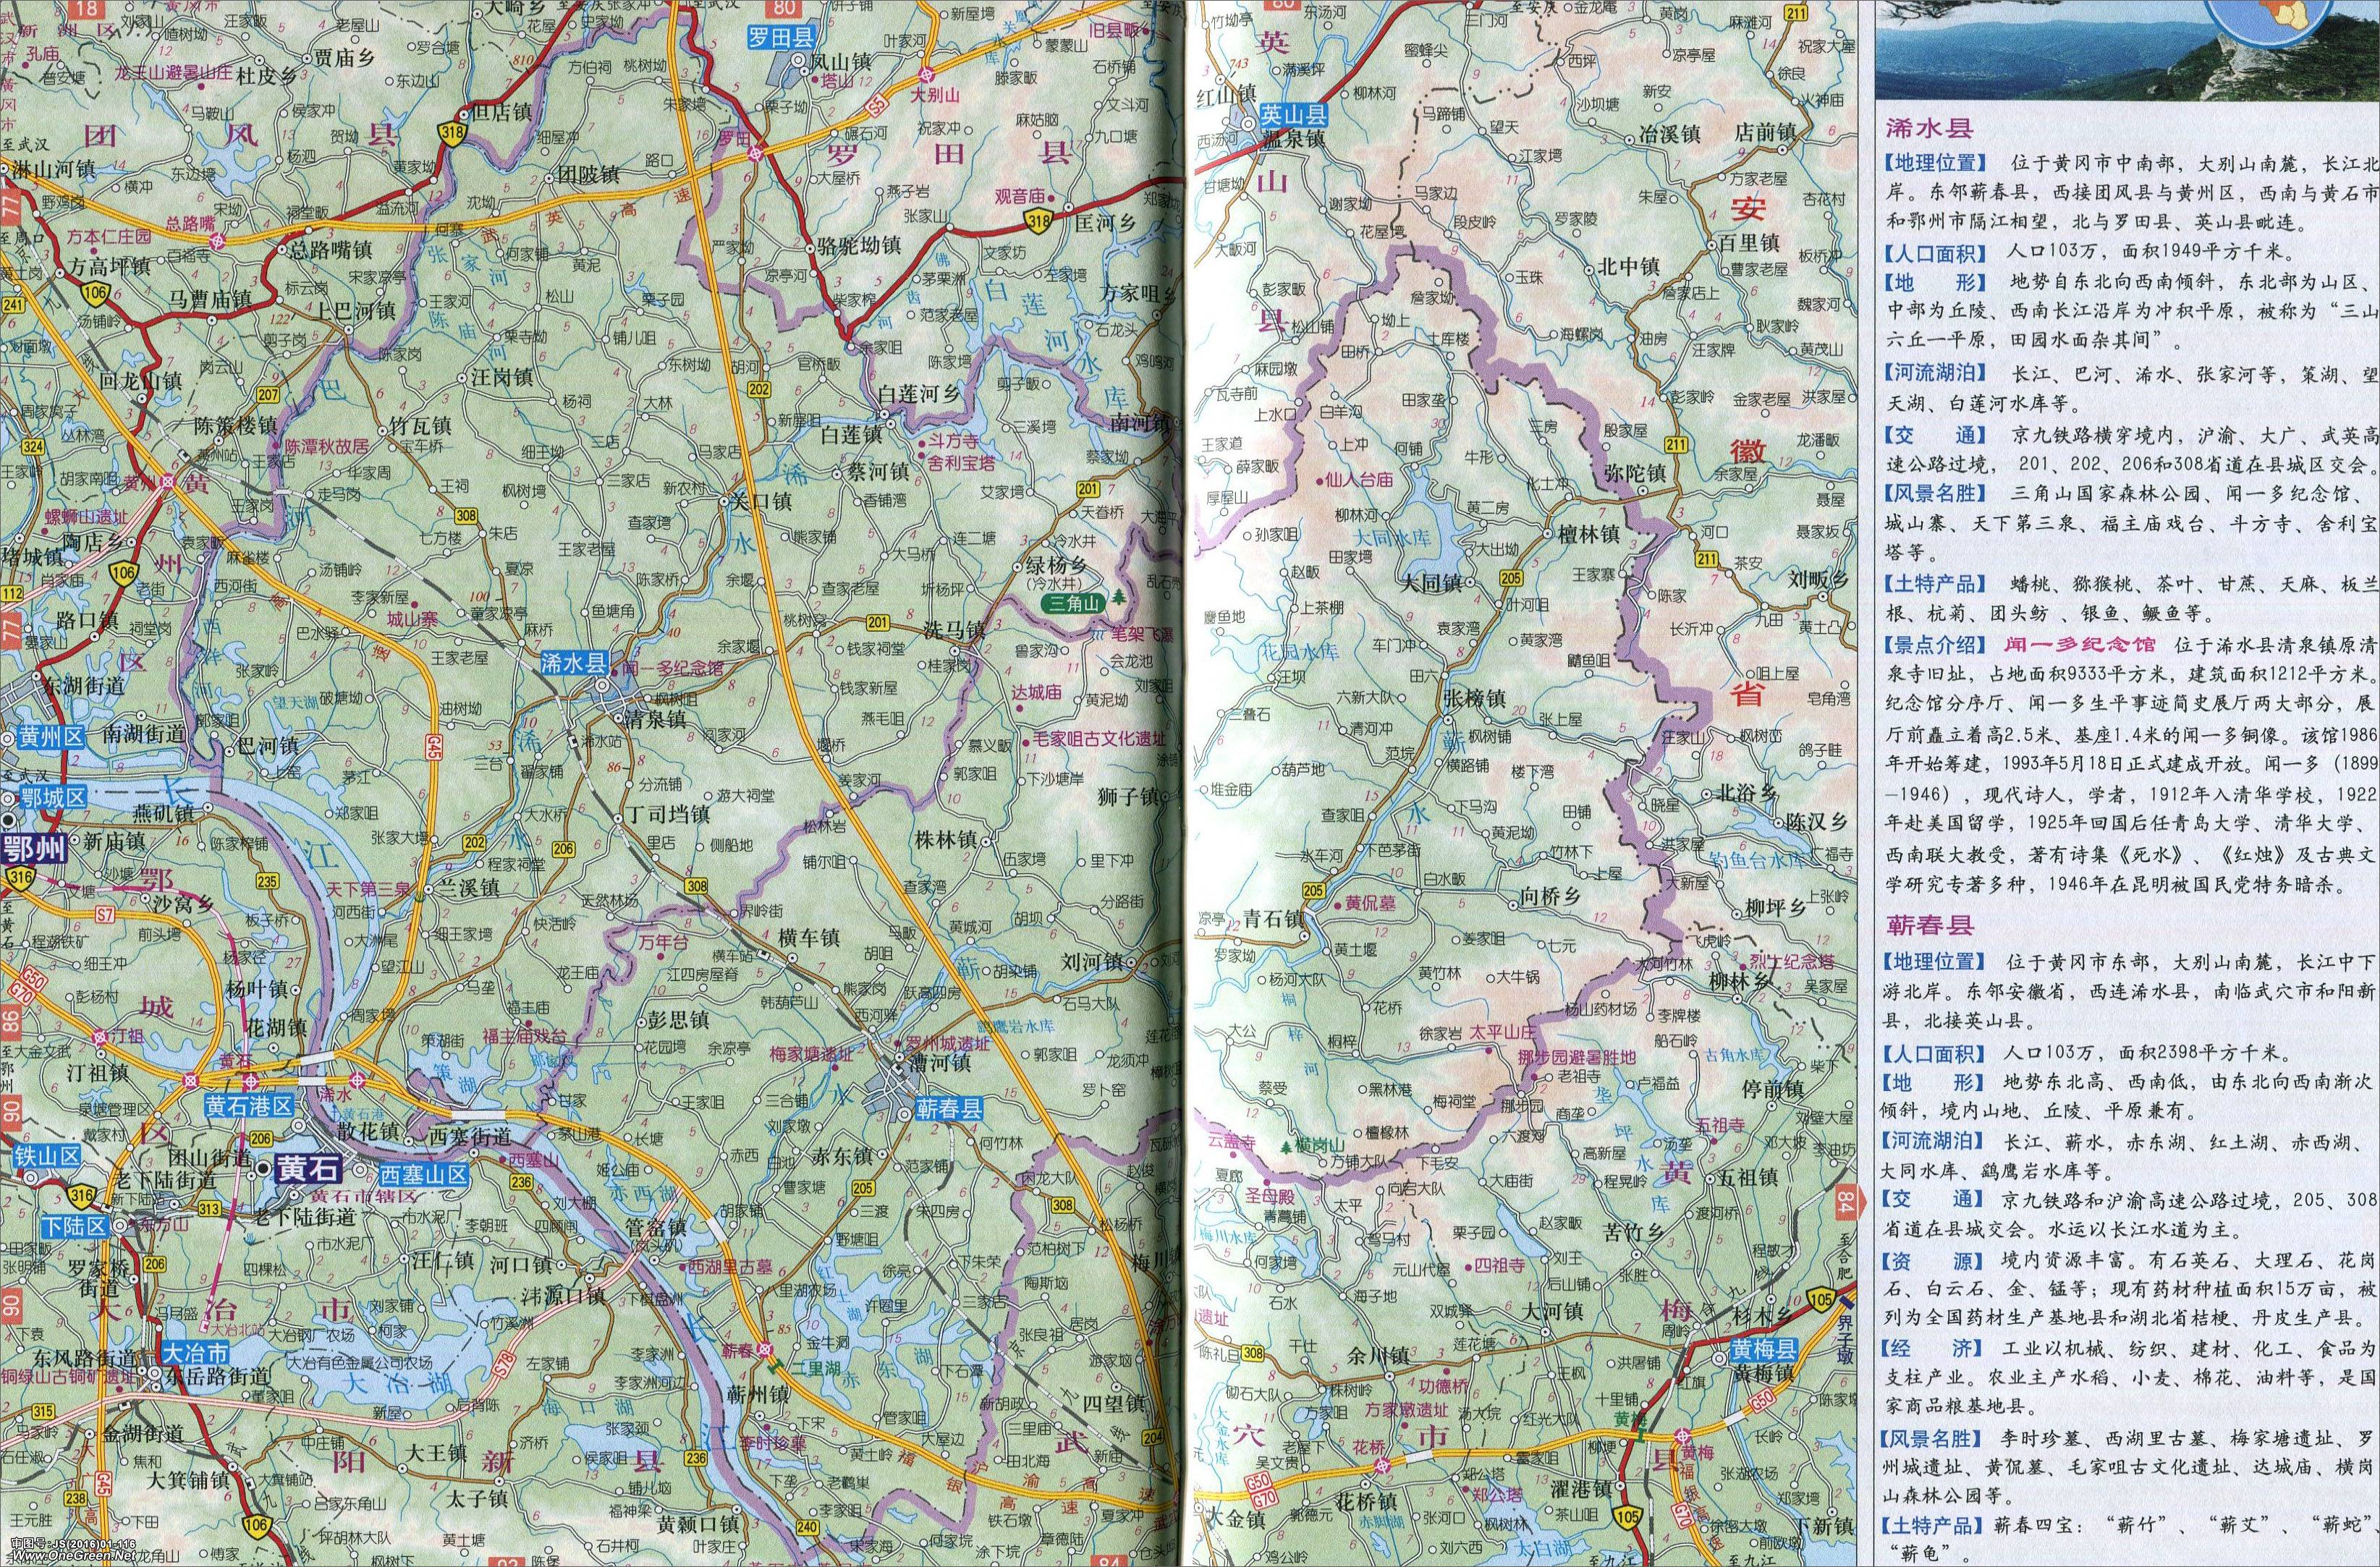Select the blue 罗田县 county label
Viewport: 2380px width, 1567px height.
783,38
